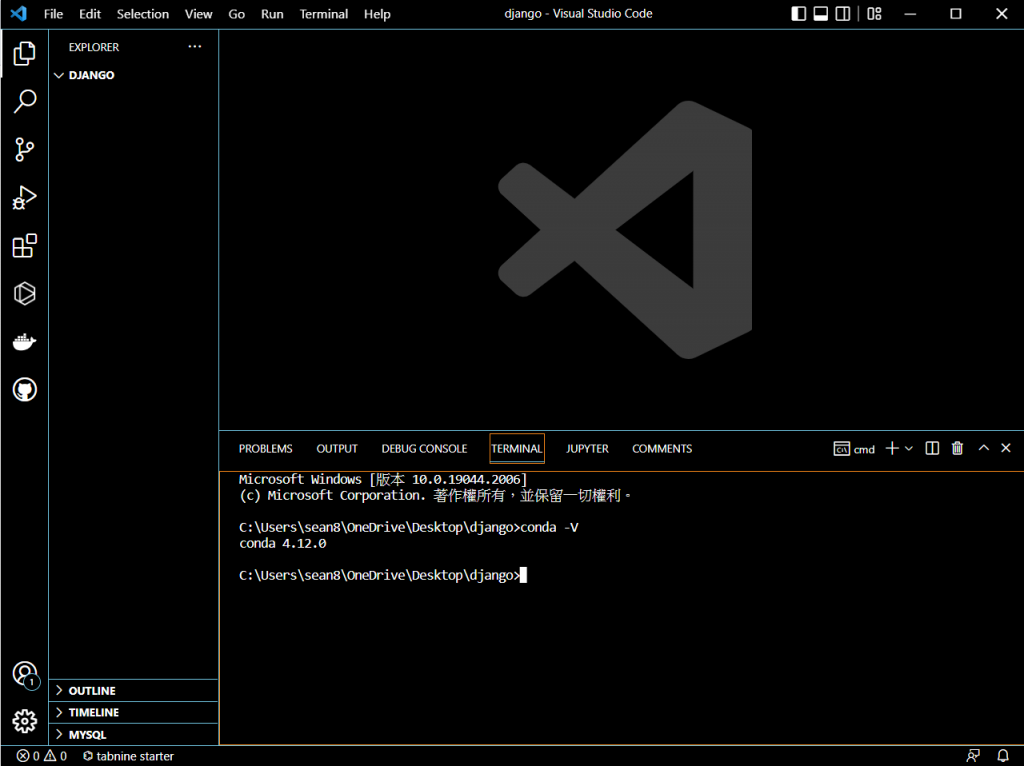1024x766 pixels.
Task: Collapse the DJANGO folder section
Action: [133, 75]
